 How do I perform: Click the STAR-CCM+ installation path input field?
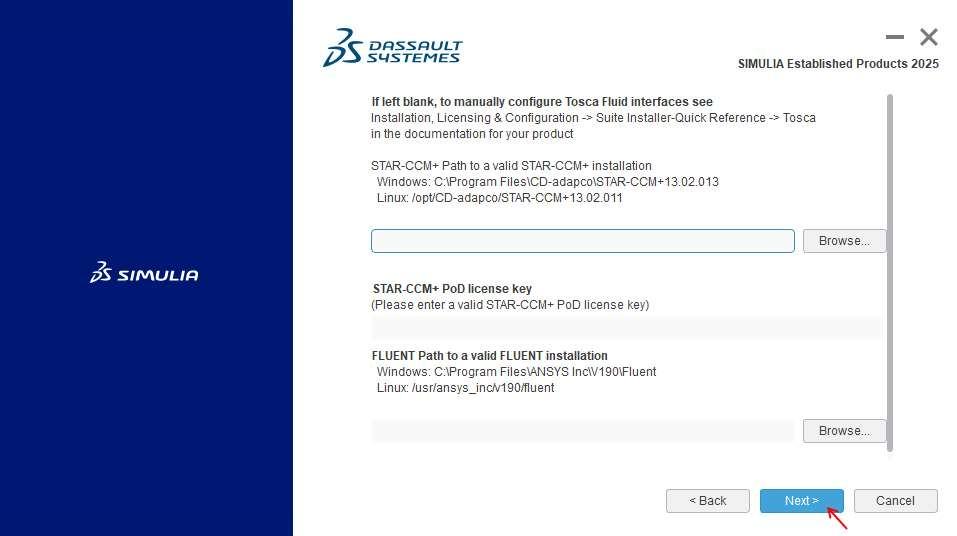tap(582, 241)
